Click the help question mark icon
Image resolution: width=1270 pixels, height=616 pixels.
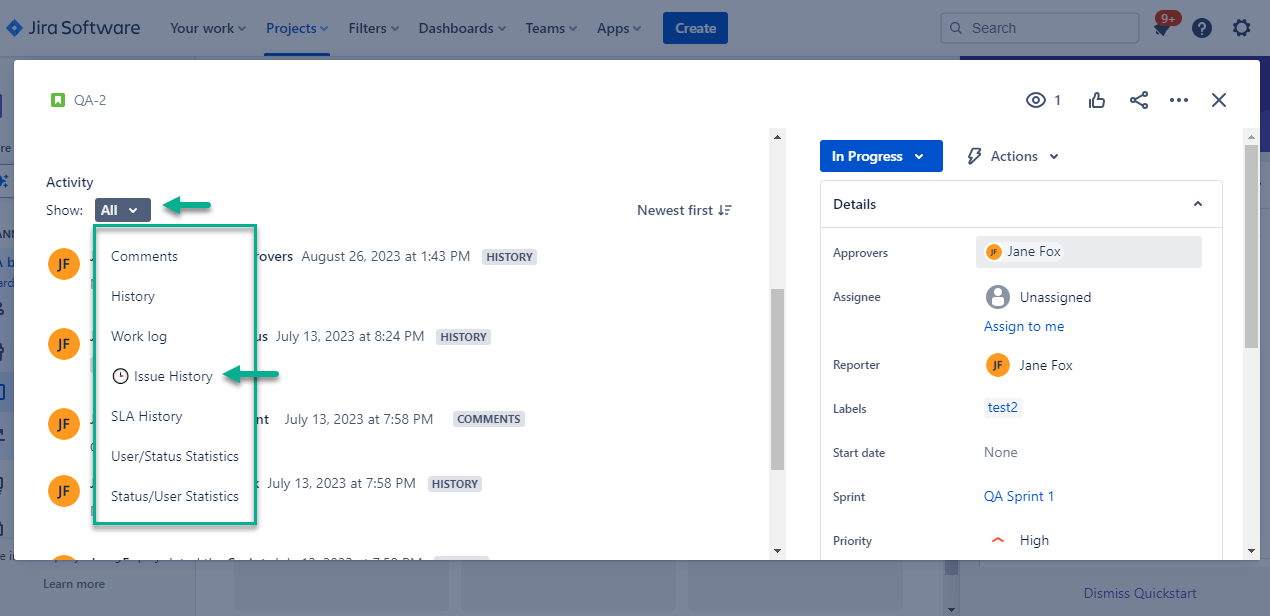(x=1202, y=28)
